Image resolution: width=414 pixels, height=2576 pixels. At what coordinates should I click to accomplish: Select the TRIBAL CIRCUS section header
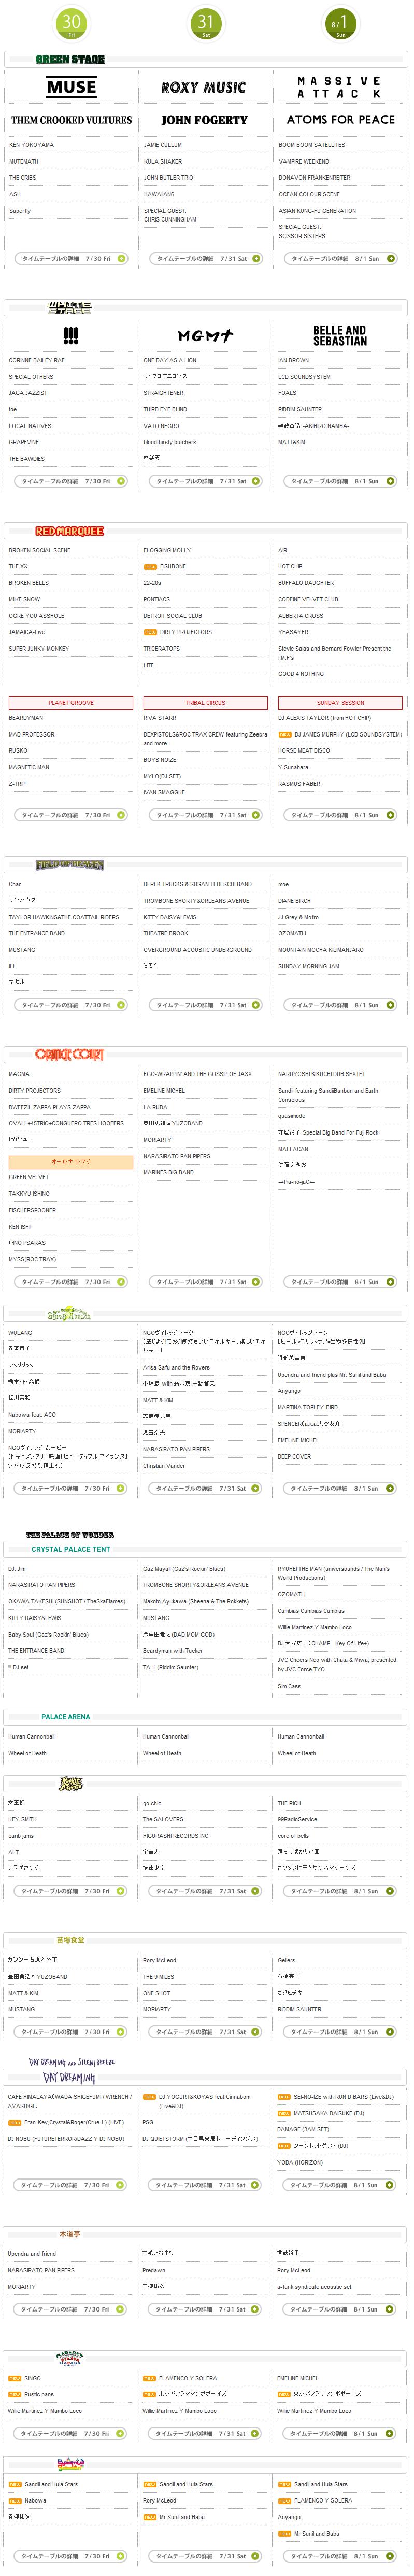click(205, 702)
